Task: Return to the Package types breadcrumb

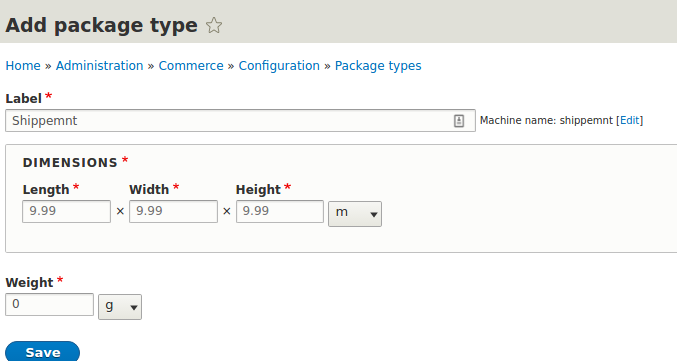Action: coord(378,66)
